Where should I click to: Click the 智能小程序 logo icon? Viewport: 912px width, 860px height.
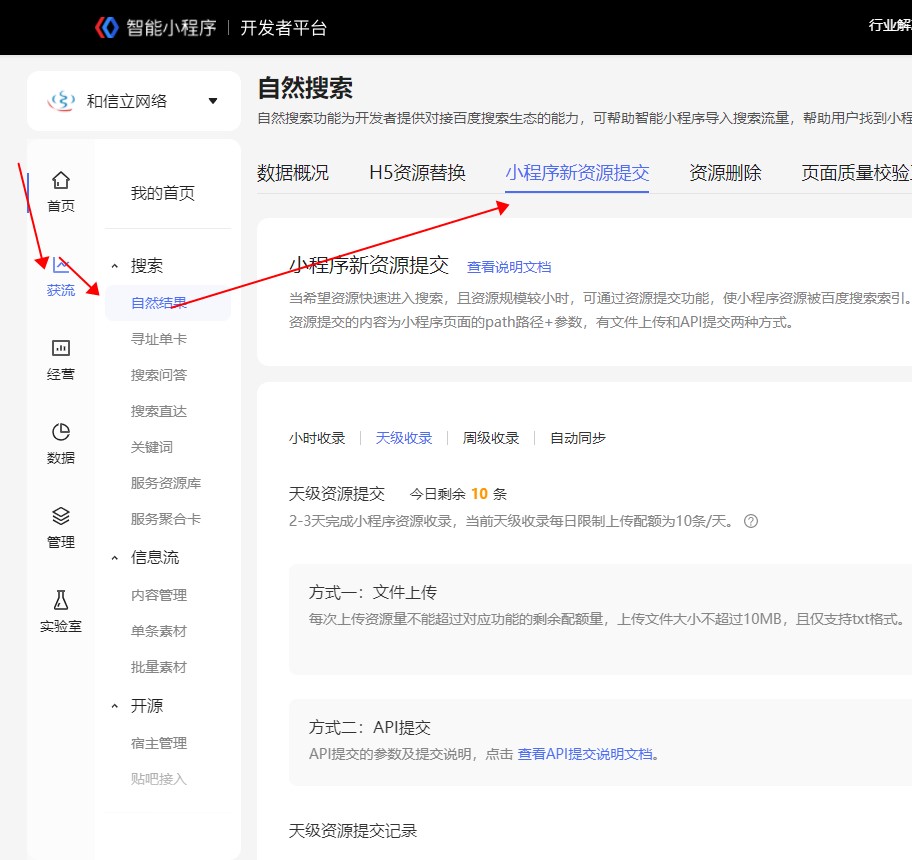coord(107,27)
